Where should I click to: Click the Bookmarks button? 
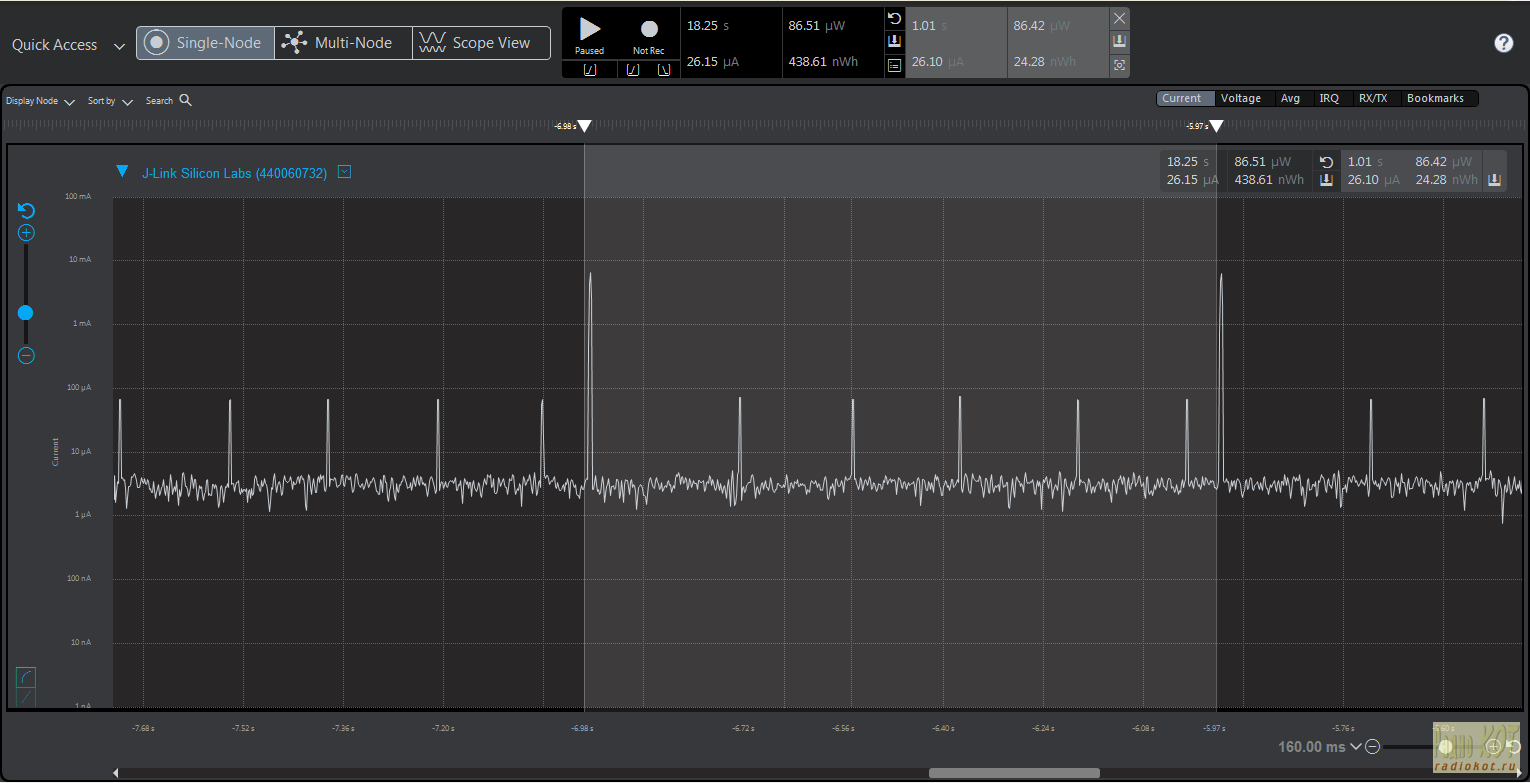pos(1434,98)
